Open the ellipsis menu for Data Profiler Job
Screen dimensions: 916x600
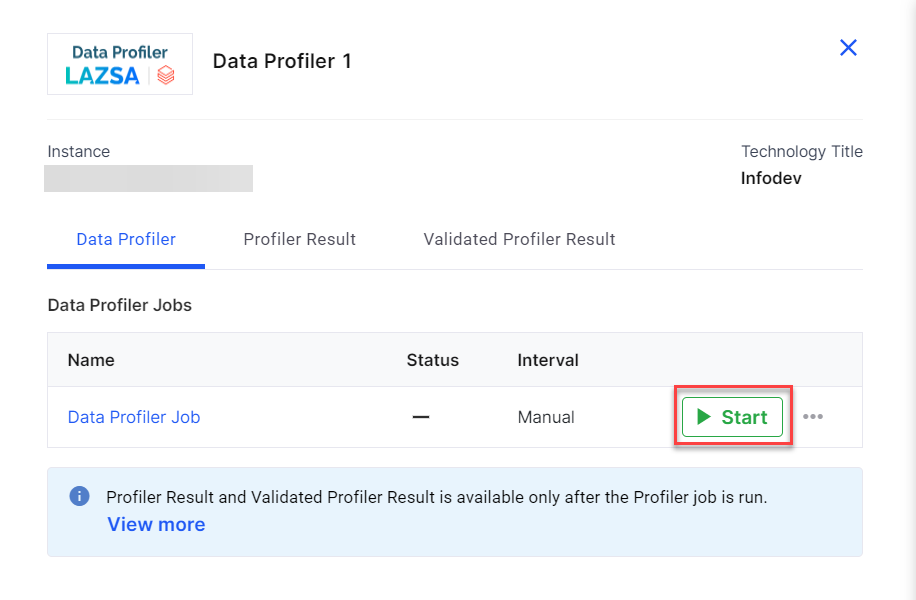813,417
